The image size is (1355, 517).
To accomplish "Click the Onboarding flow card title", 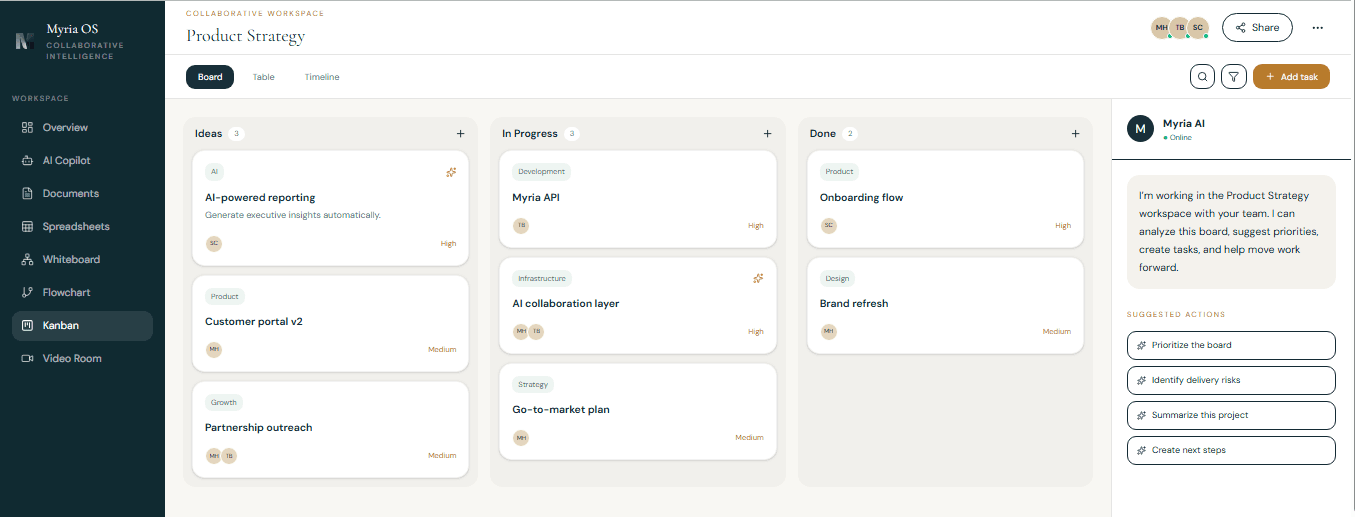I will [862, 198].
